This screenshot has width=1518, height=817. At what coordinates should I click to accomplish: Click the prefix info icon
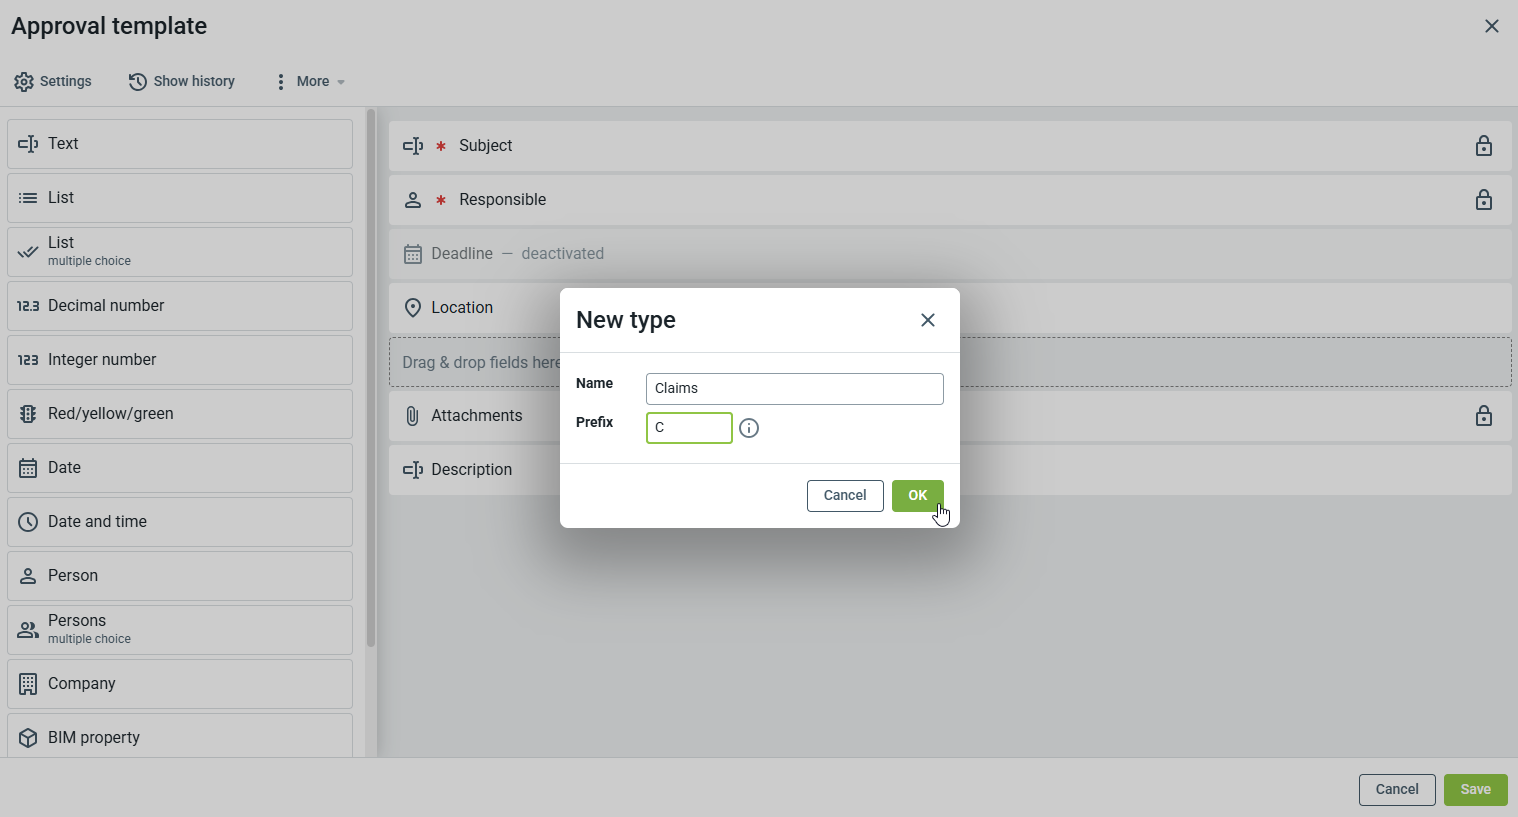click(x=749, y=428)
